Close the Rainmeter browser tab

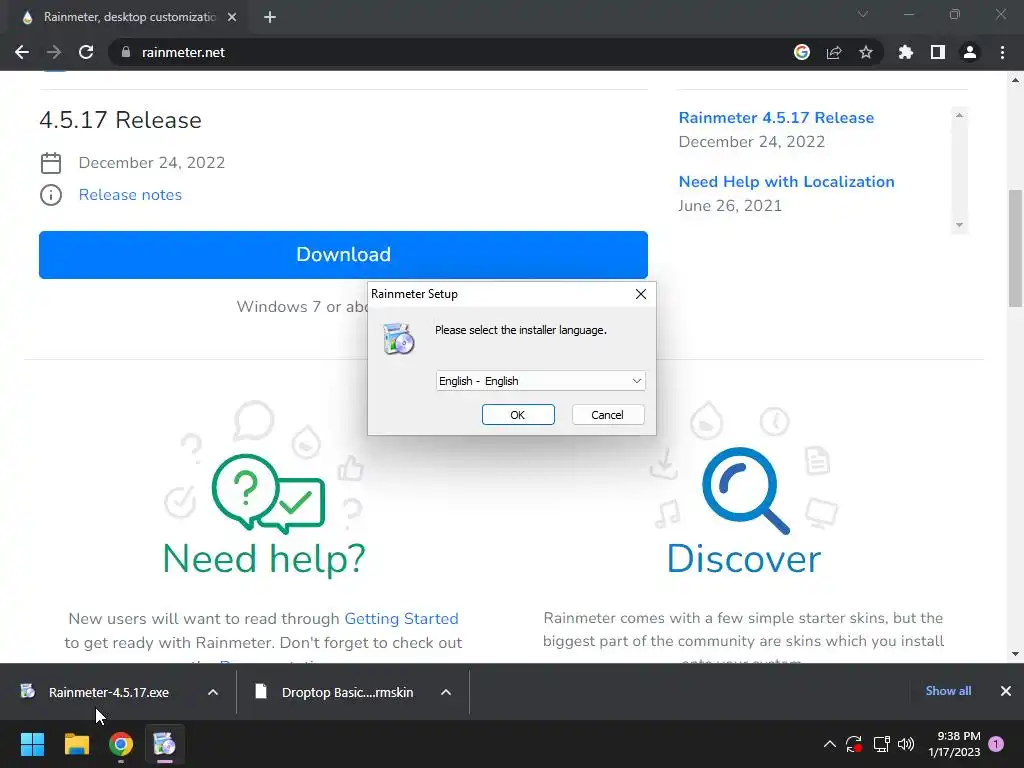[232, 17]
